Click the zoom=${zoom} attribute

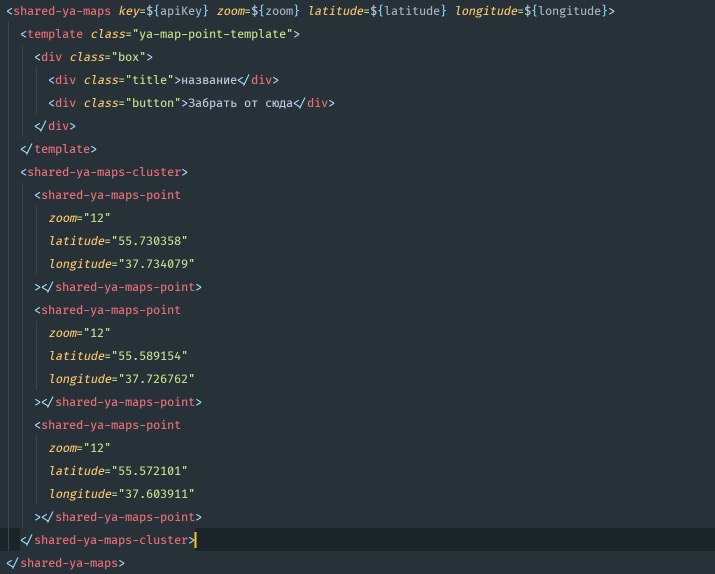(258, 11)
